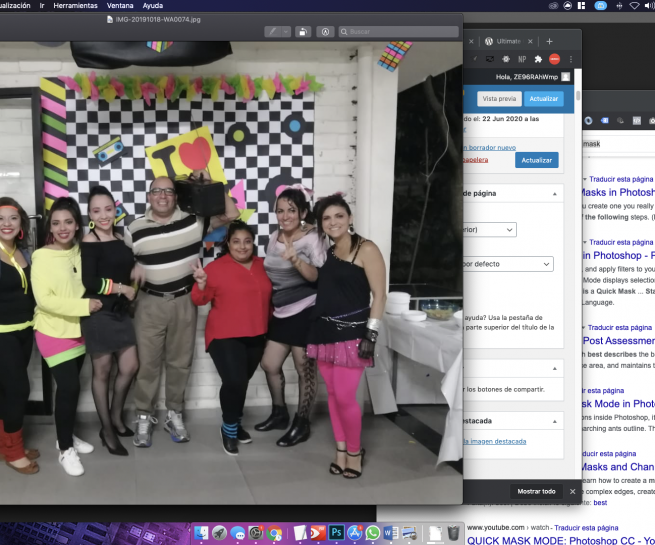655x545 pixels.
Task: Open a new Chrome tab
Action: (x=549, y=41)
